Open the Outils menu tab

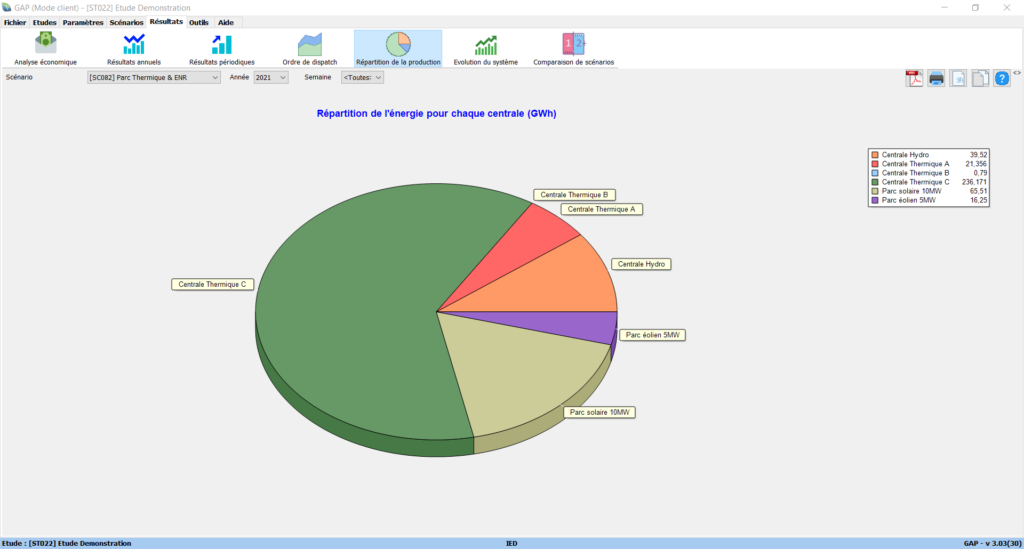click(x=199, y=22)
